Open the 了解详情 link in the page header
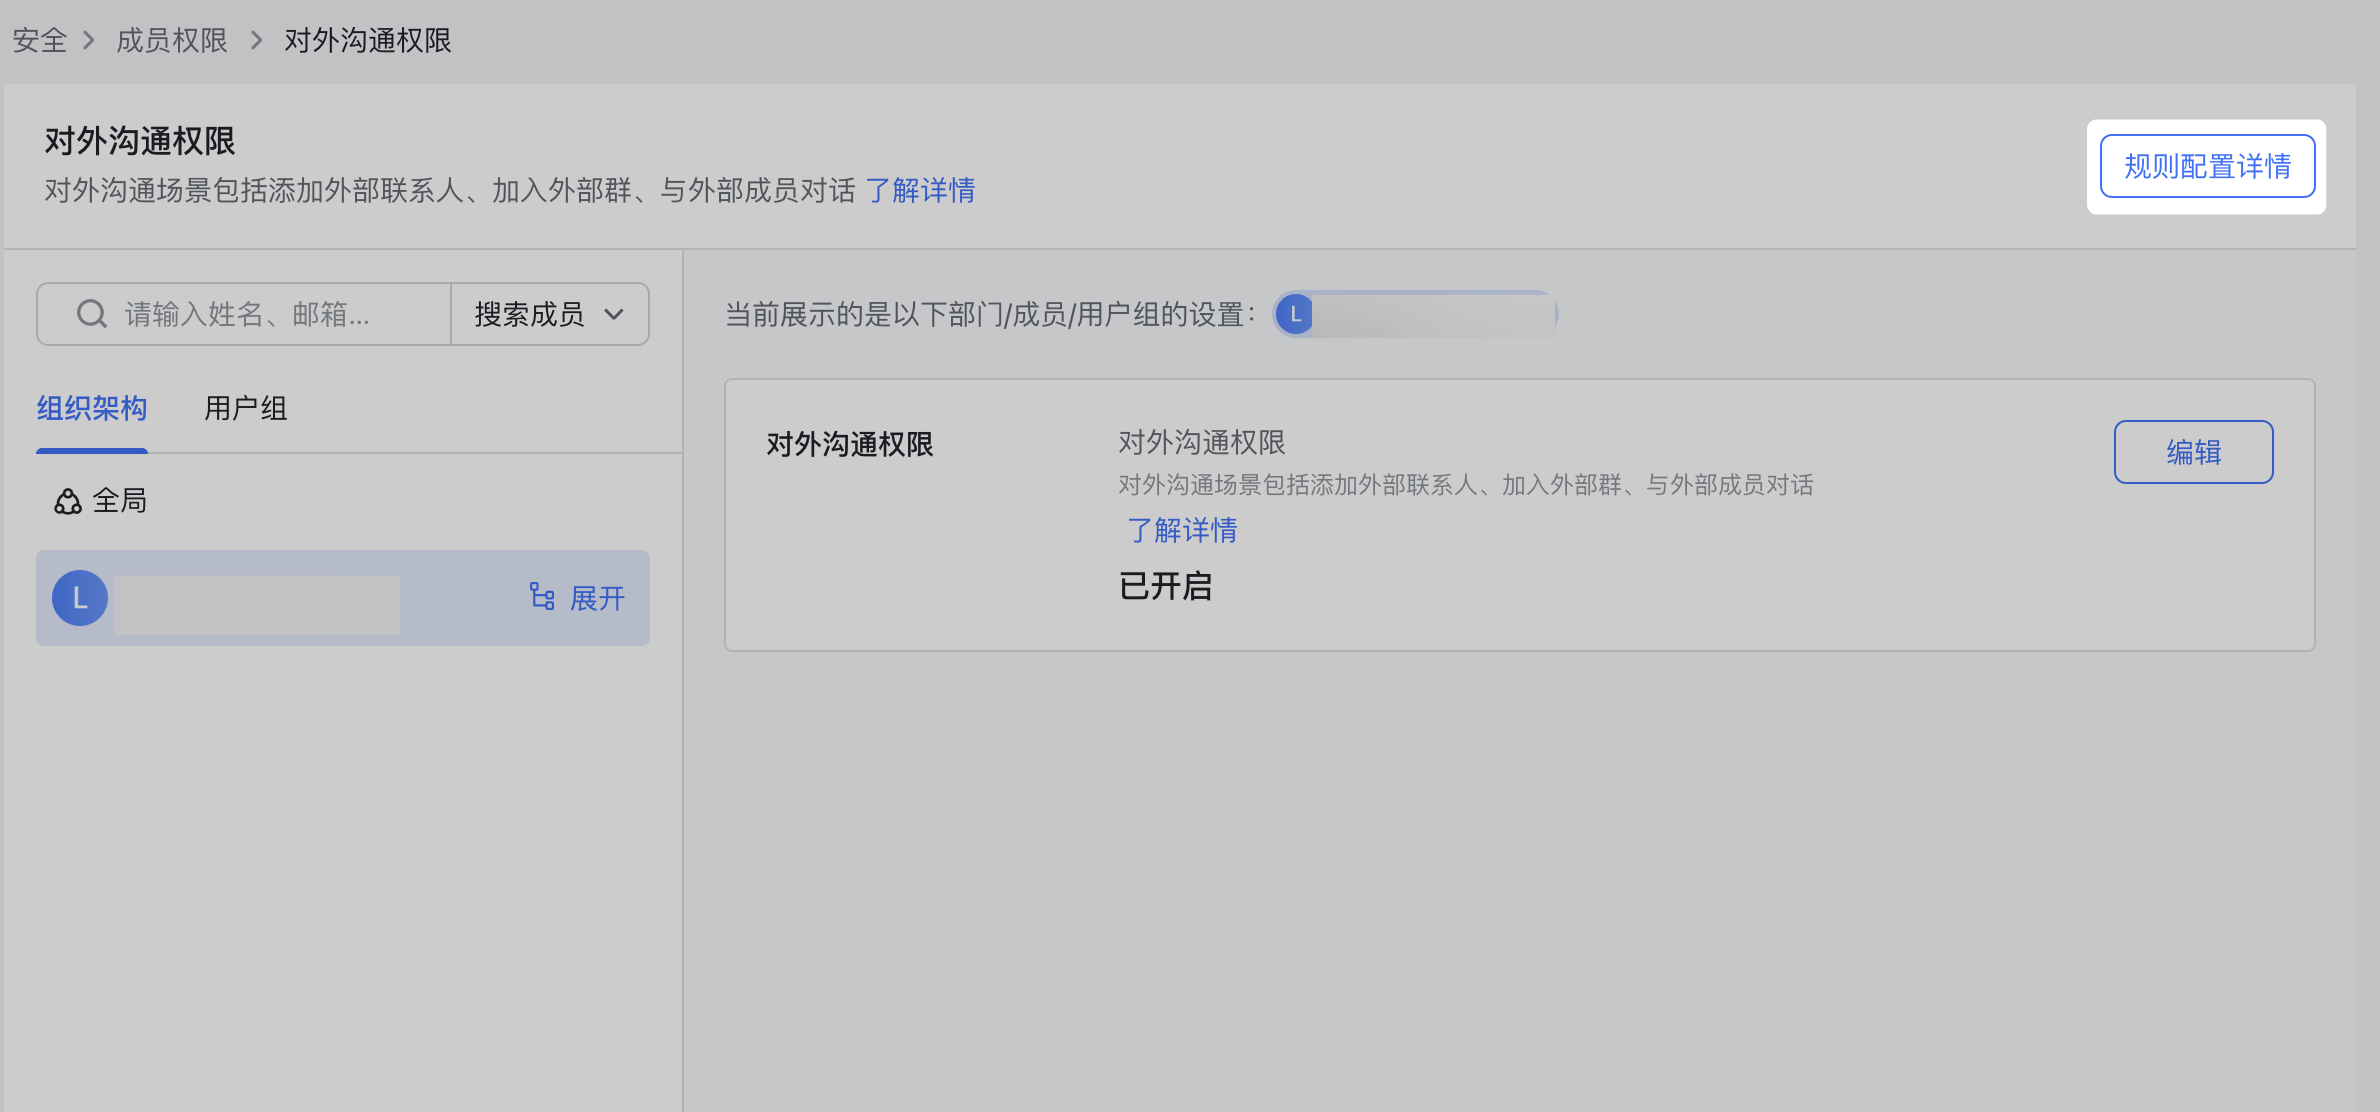The height and width of the screenshot is (1112, 2380). (x=920, y=190)
